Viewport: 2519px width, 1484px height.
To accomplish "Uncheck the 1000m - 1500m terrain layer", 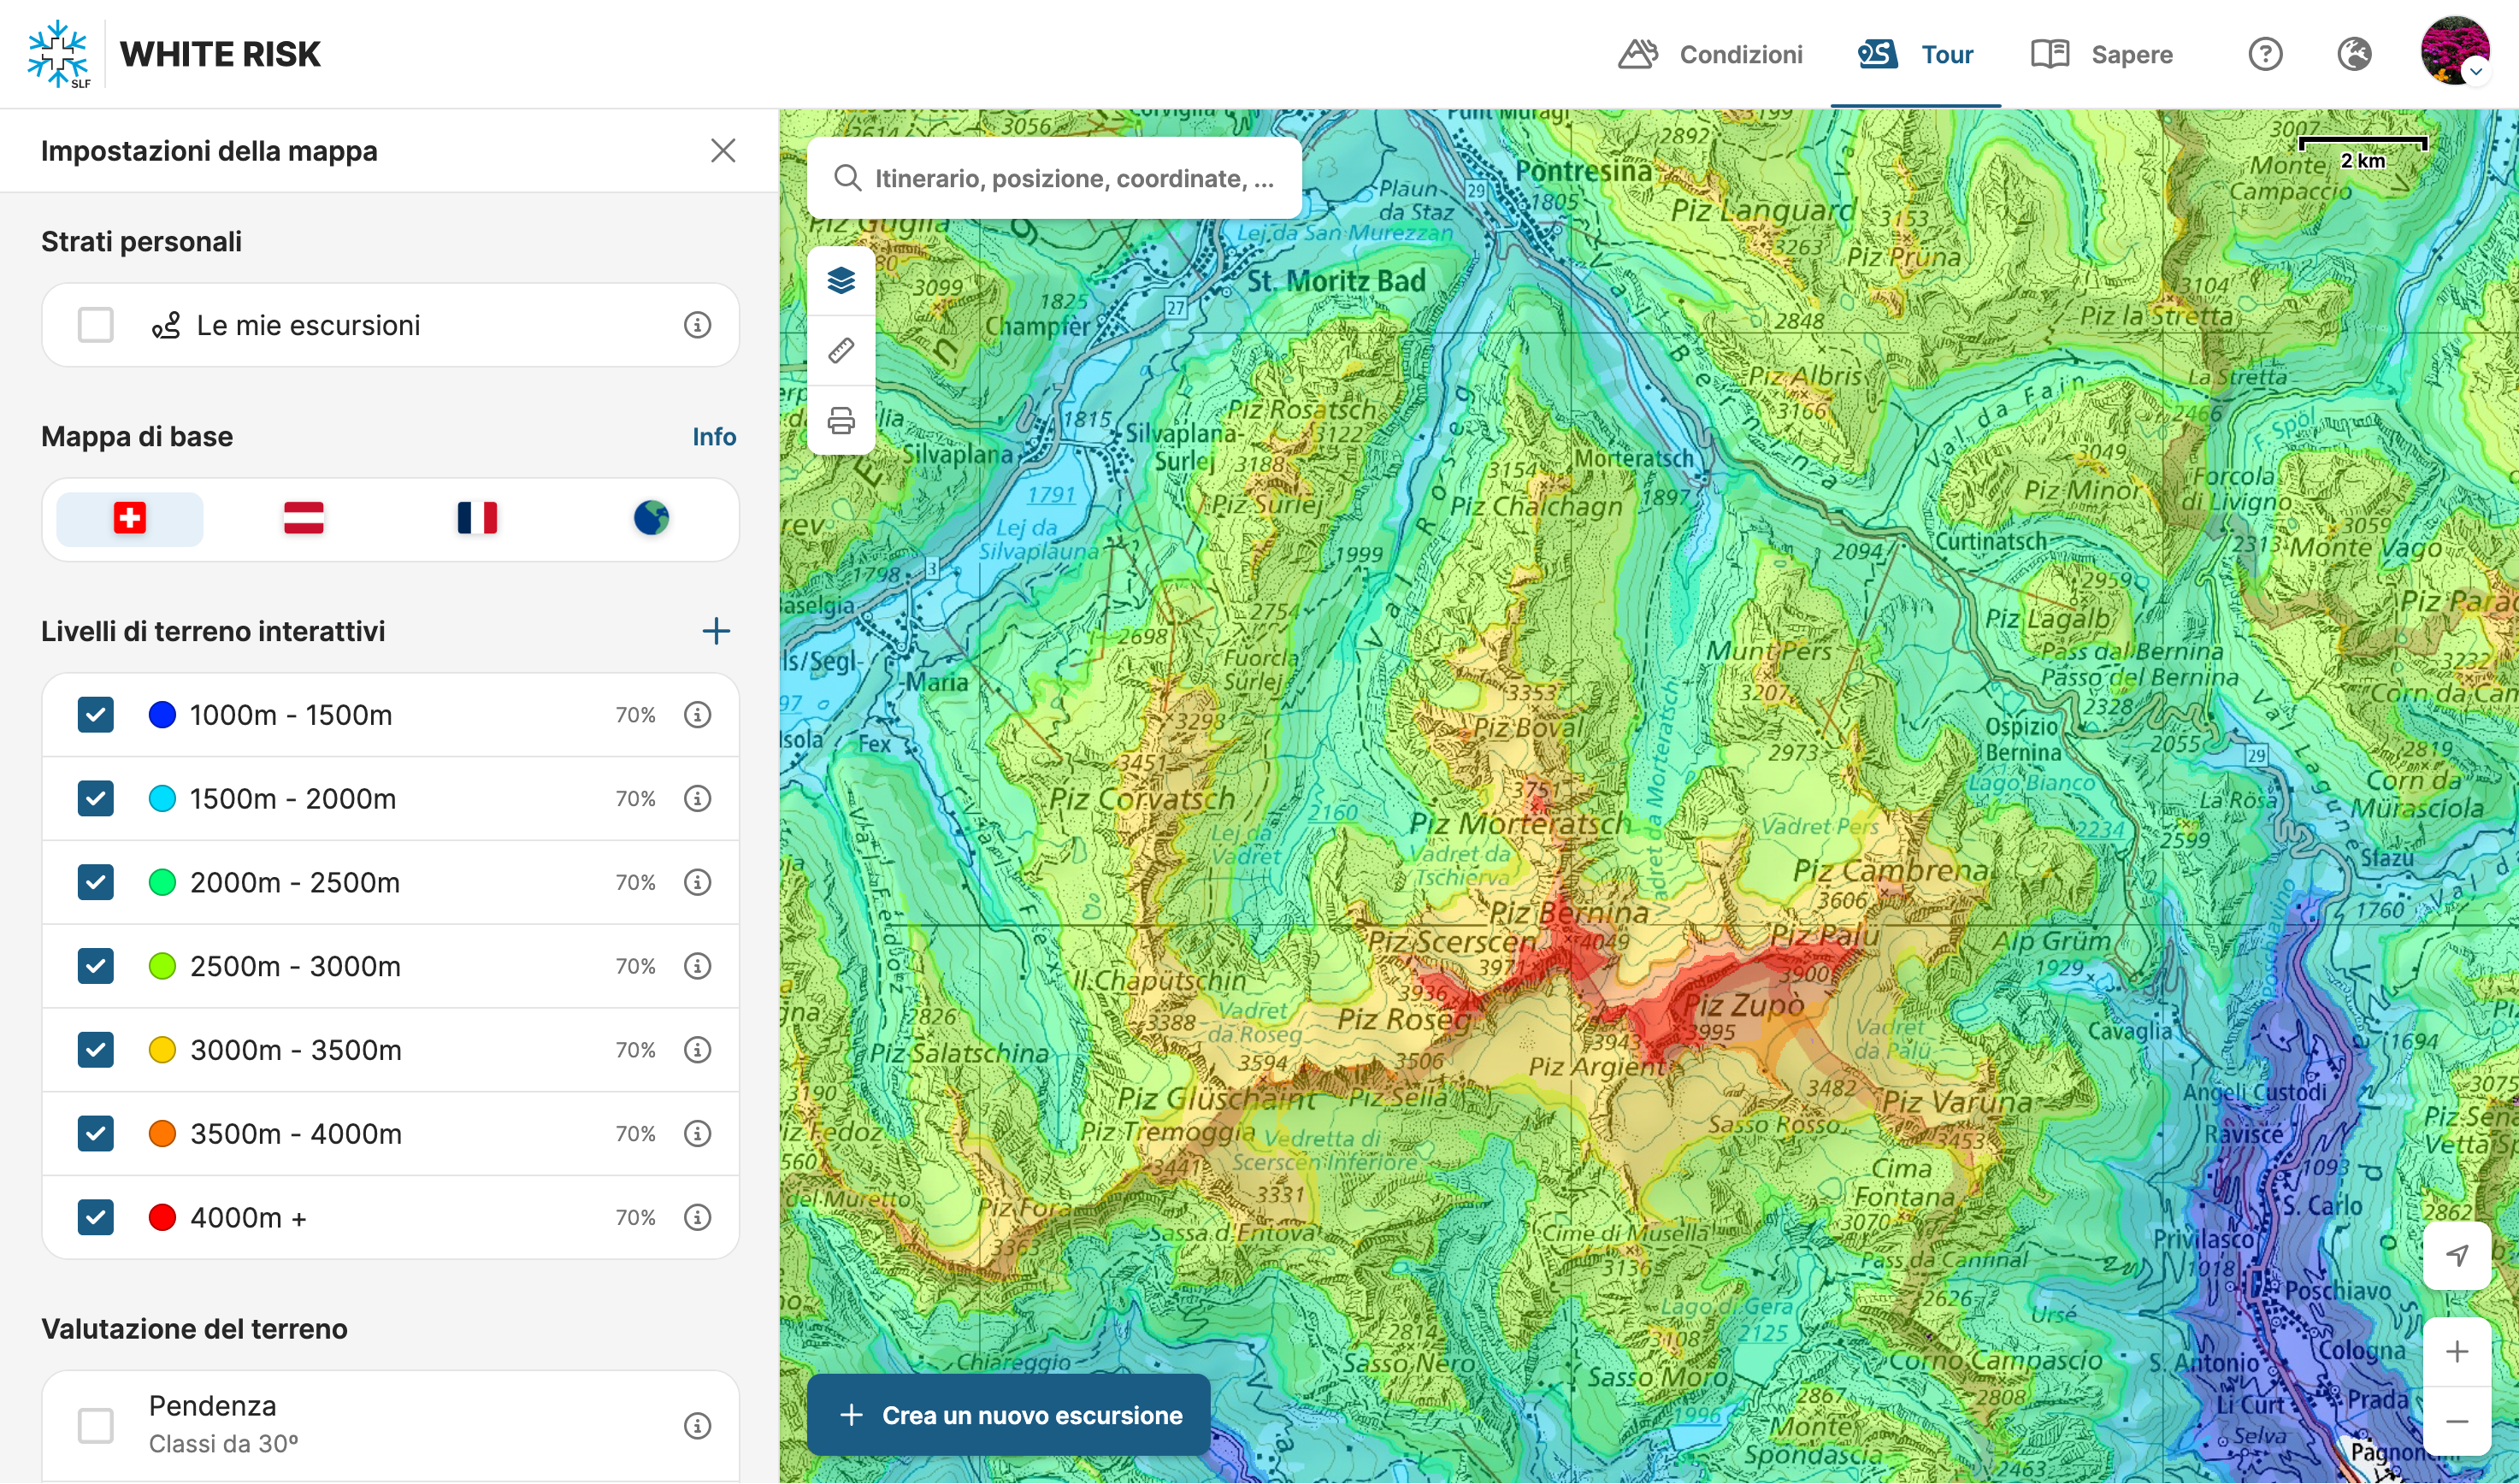I will (x=96, y=715).
